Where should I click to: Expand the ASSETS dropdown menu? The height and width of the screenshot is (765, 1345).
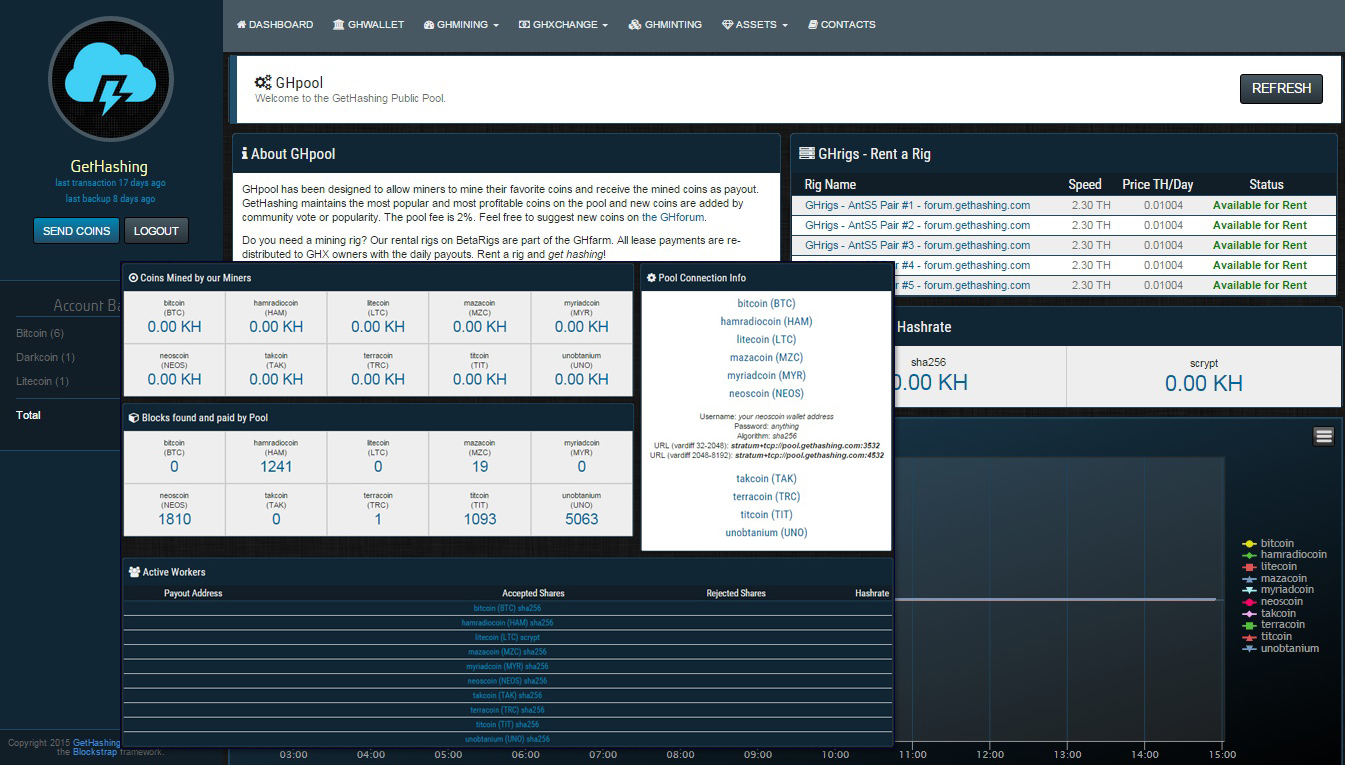(x=755, y=25)
